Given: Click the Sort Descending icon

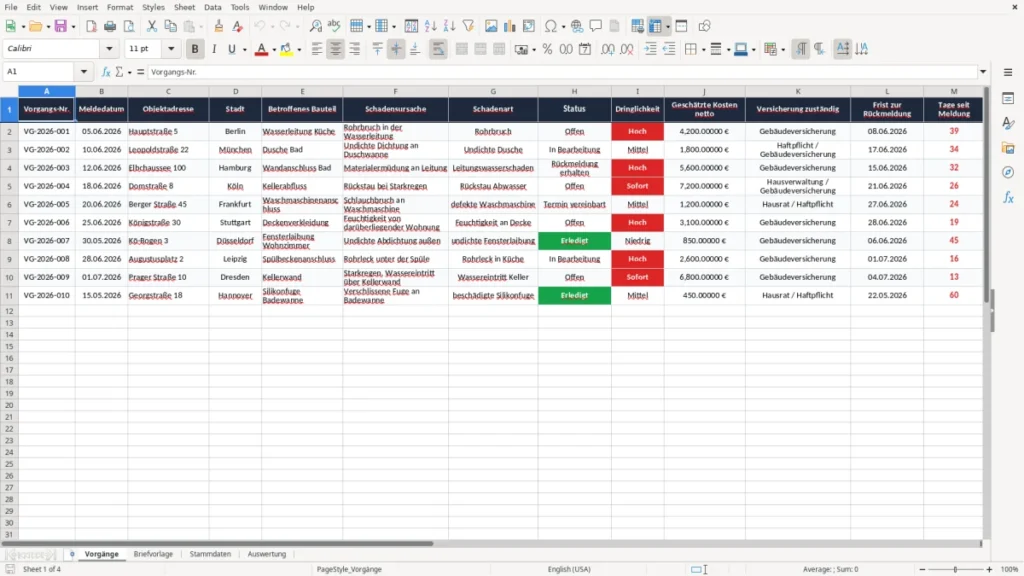Looking at the screenshot, I should [449, 26].
